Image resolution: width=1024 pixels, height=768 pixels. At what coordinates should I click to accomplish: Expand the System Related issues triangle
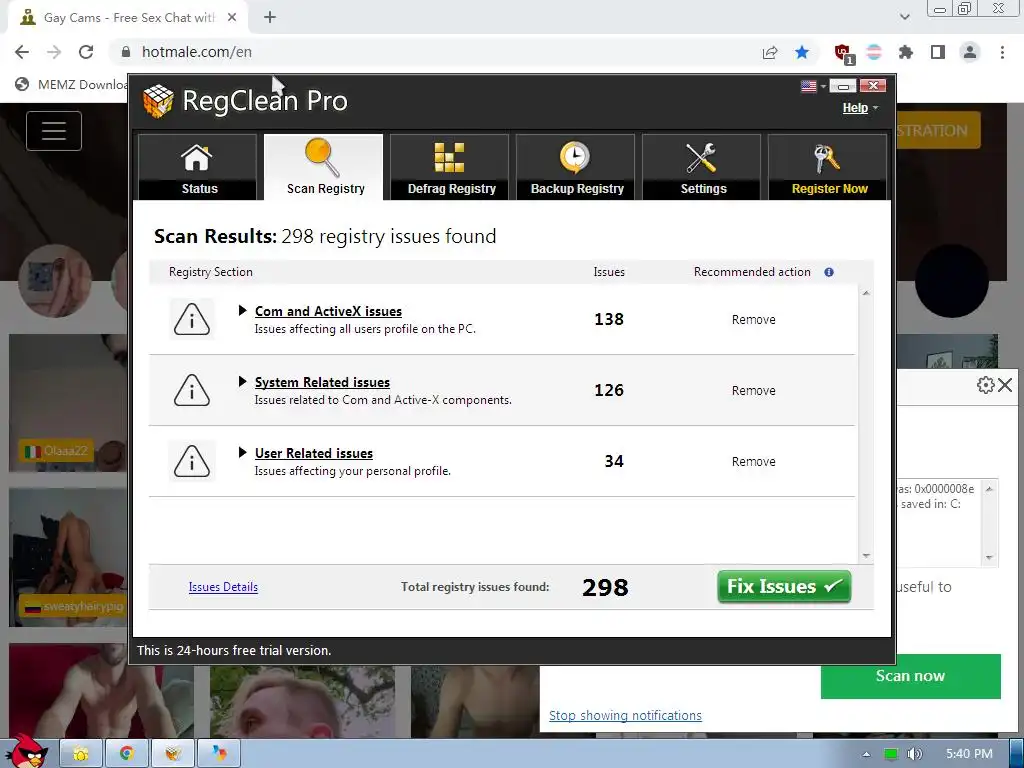tap(242, 381)
